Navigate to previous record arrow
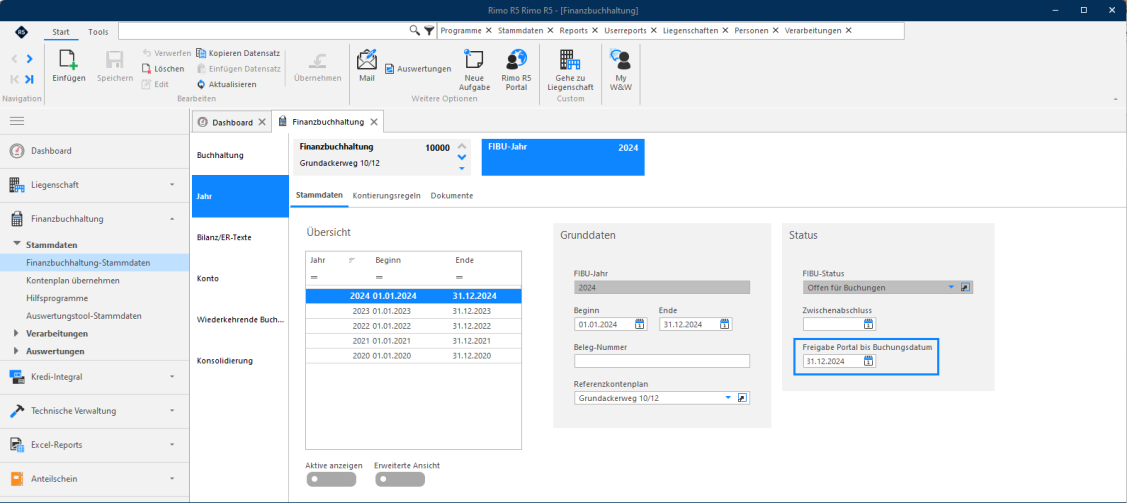This screenshot has width=1127, height=503. tap(15, 59)
